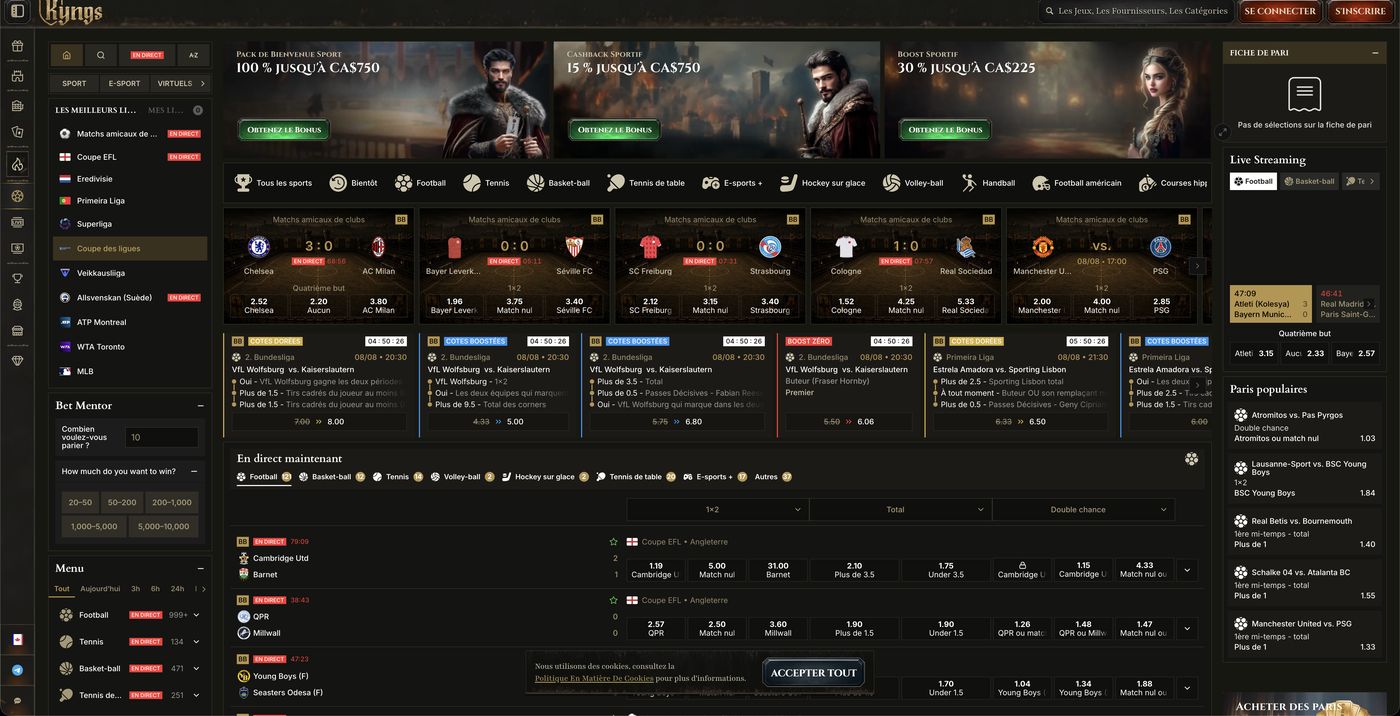Click football icon right of En direct maintenant

pyautogui.click(x=1191, y=459)
